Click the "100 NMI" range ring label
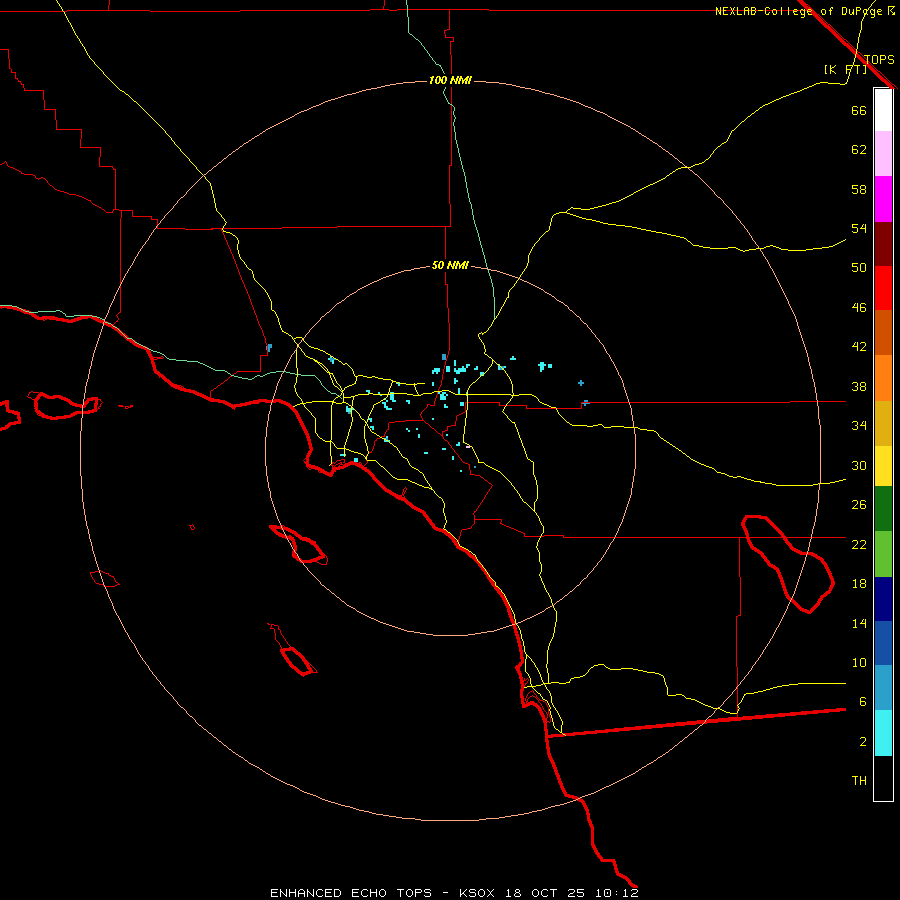The image size is (900, 900). pyautogui.click(x=450, y=80)
